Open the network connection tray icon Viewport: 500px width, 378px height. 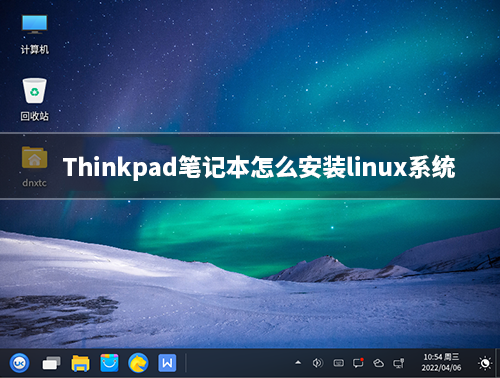point(399,363)
